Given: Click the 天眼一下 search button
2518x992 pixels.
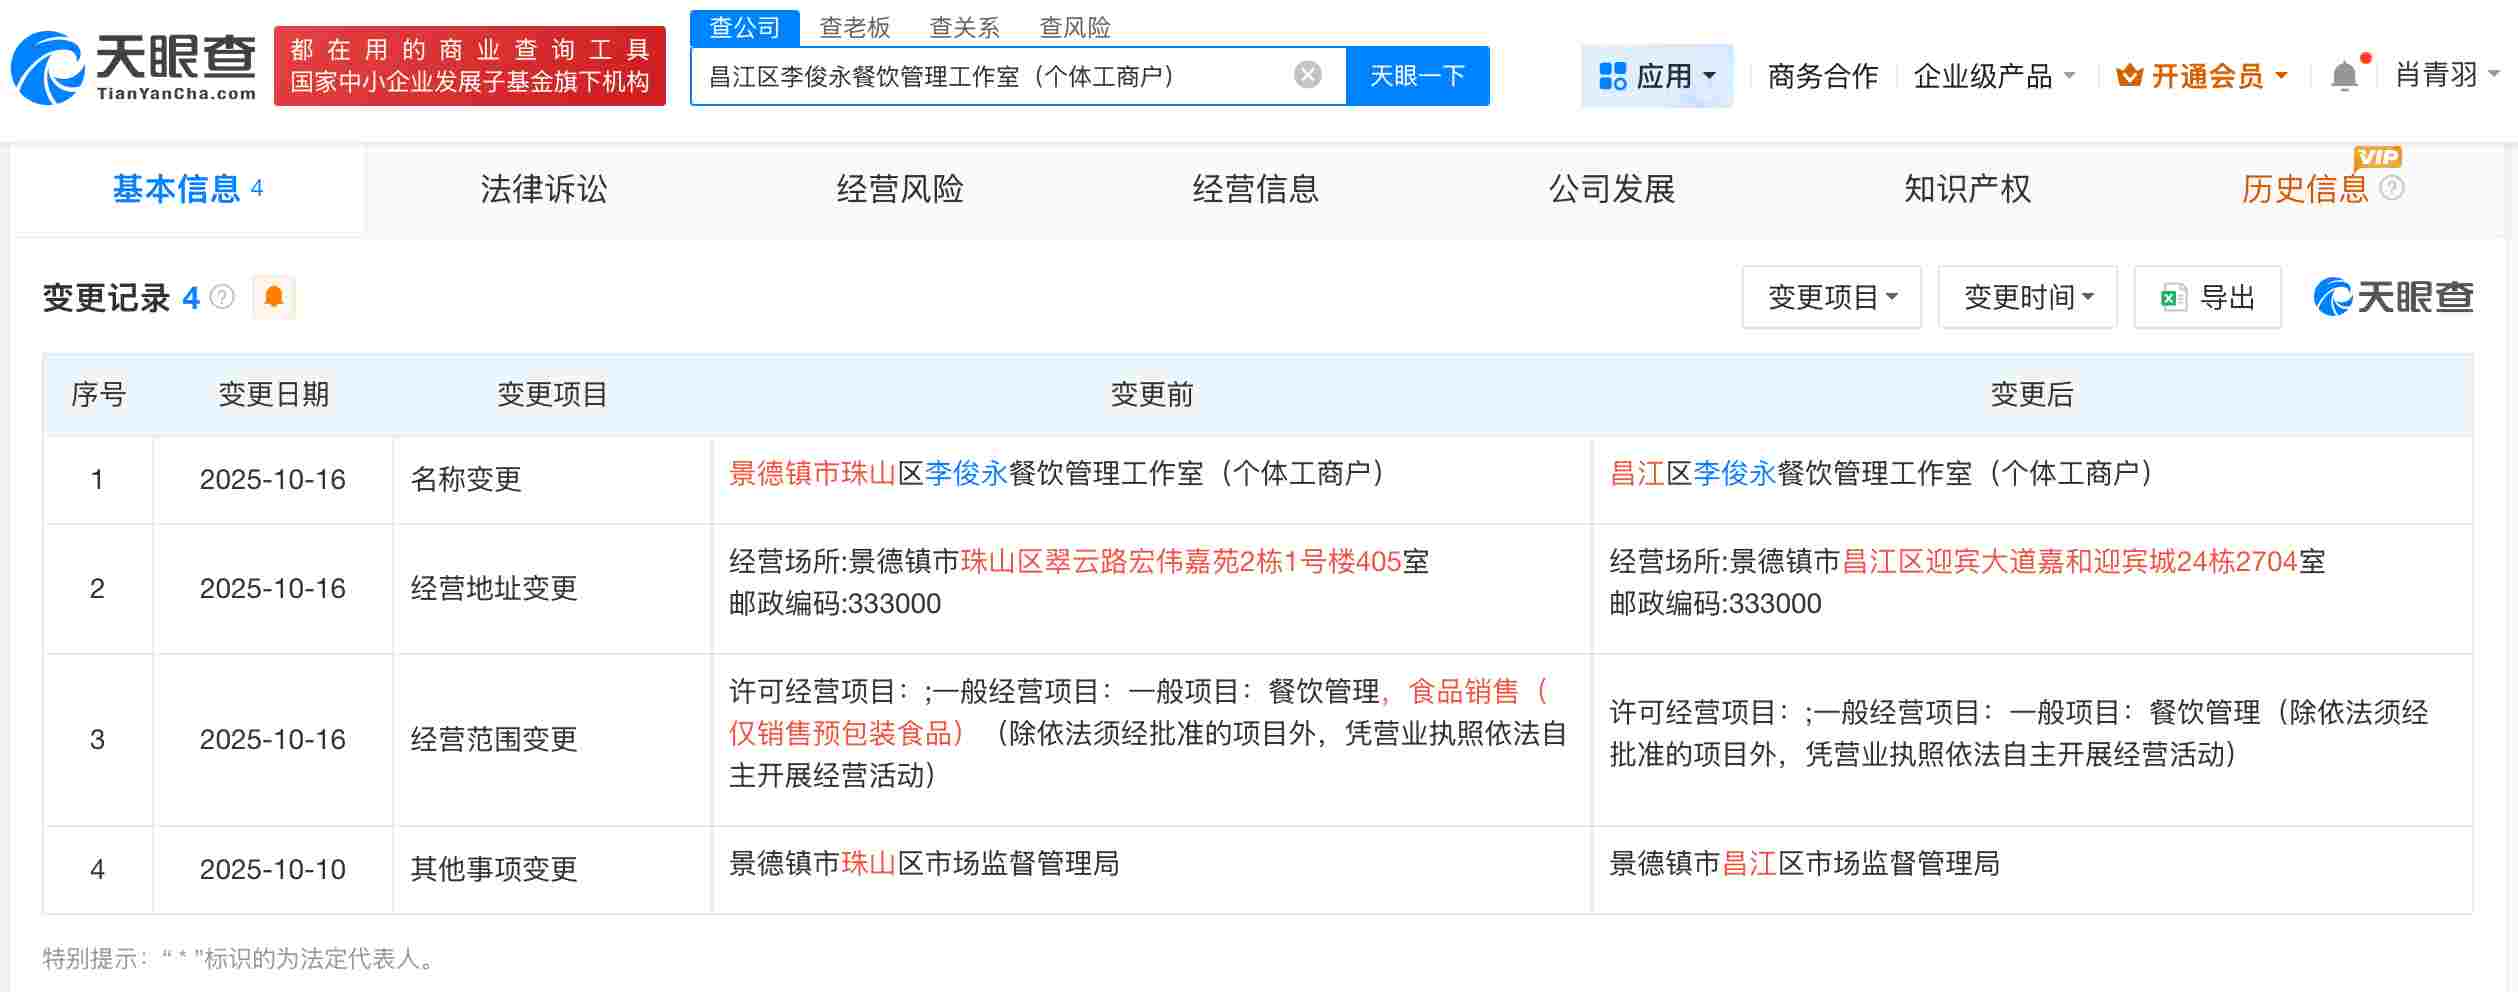Looking at the screenshot, I should click(1418, 74).
